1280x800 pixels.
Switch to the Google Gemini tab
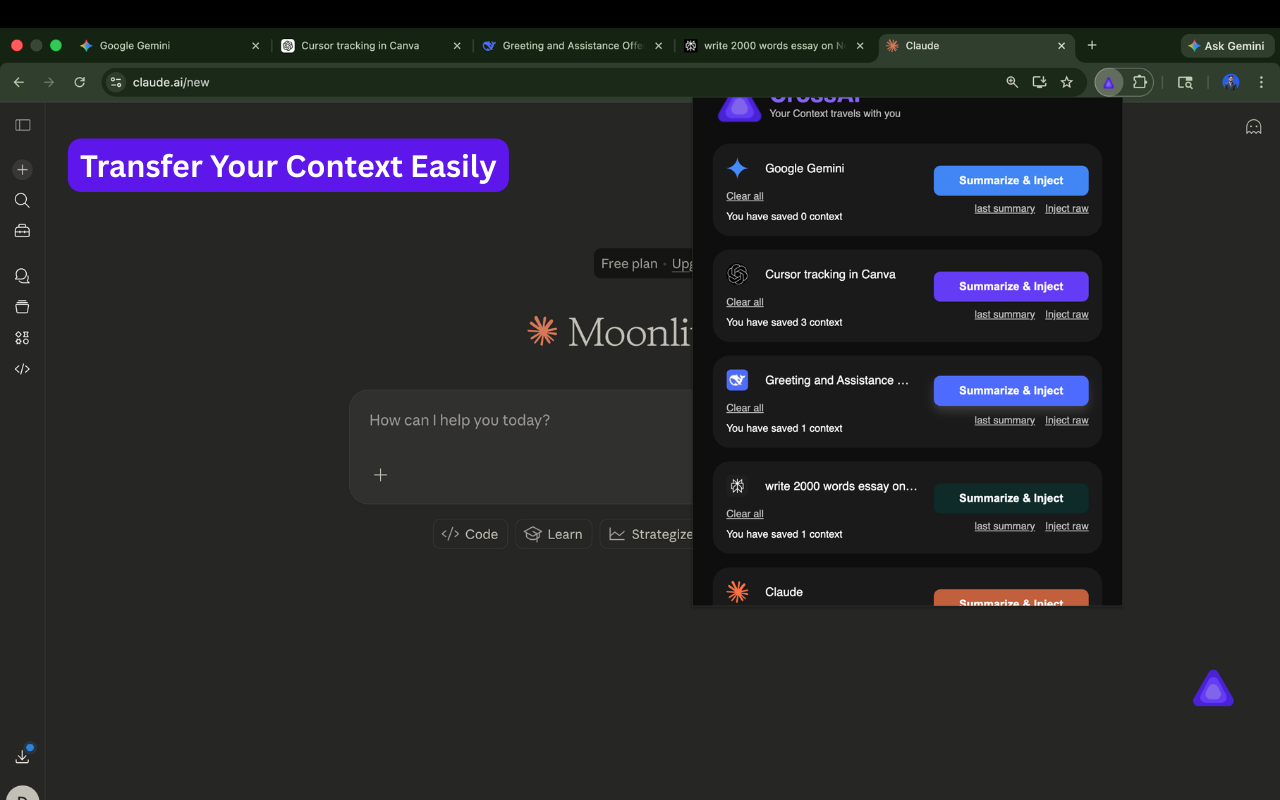click(170, 46)
